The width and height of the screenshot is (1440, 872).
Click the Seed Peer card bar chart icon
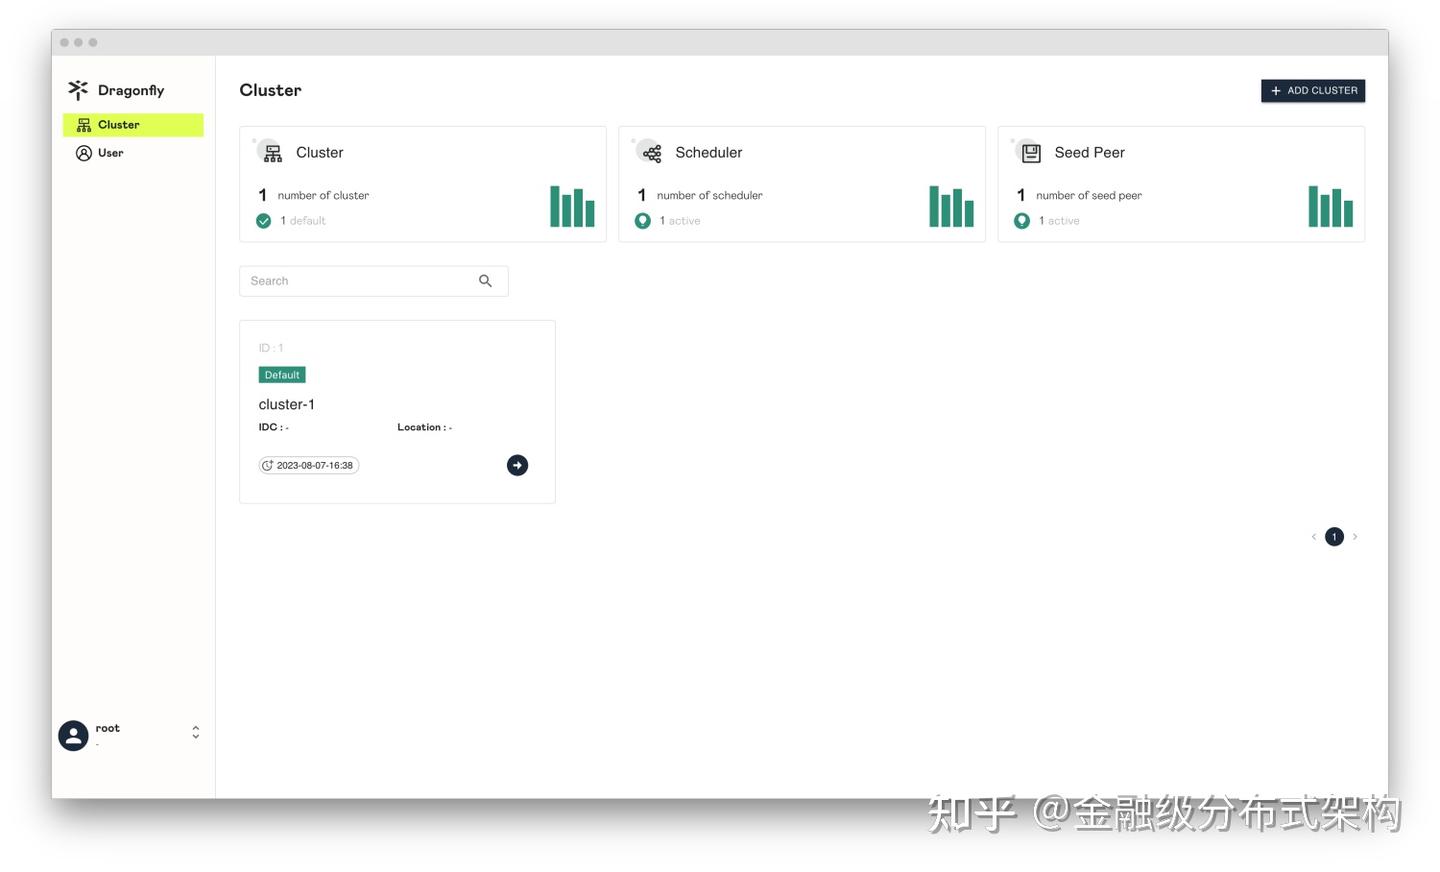1330,206
